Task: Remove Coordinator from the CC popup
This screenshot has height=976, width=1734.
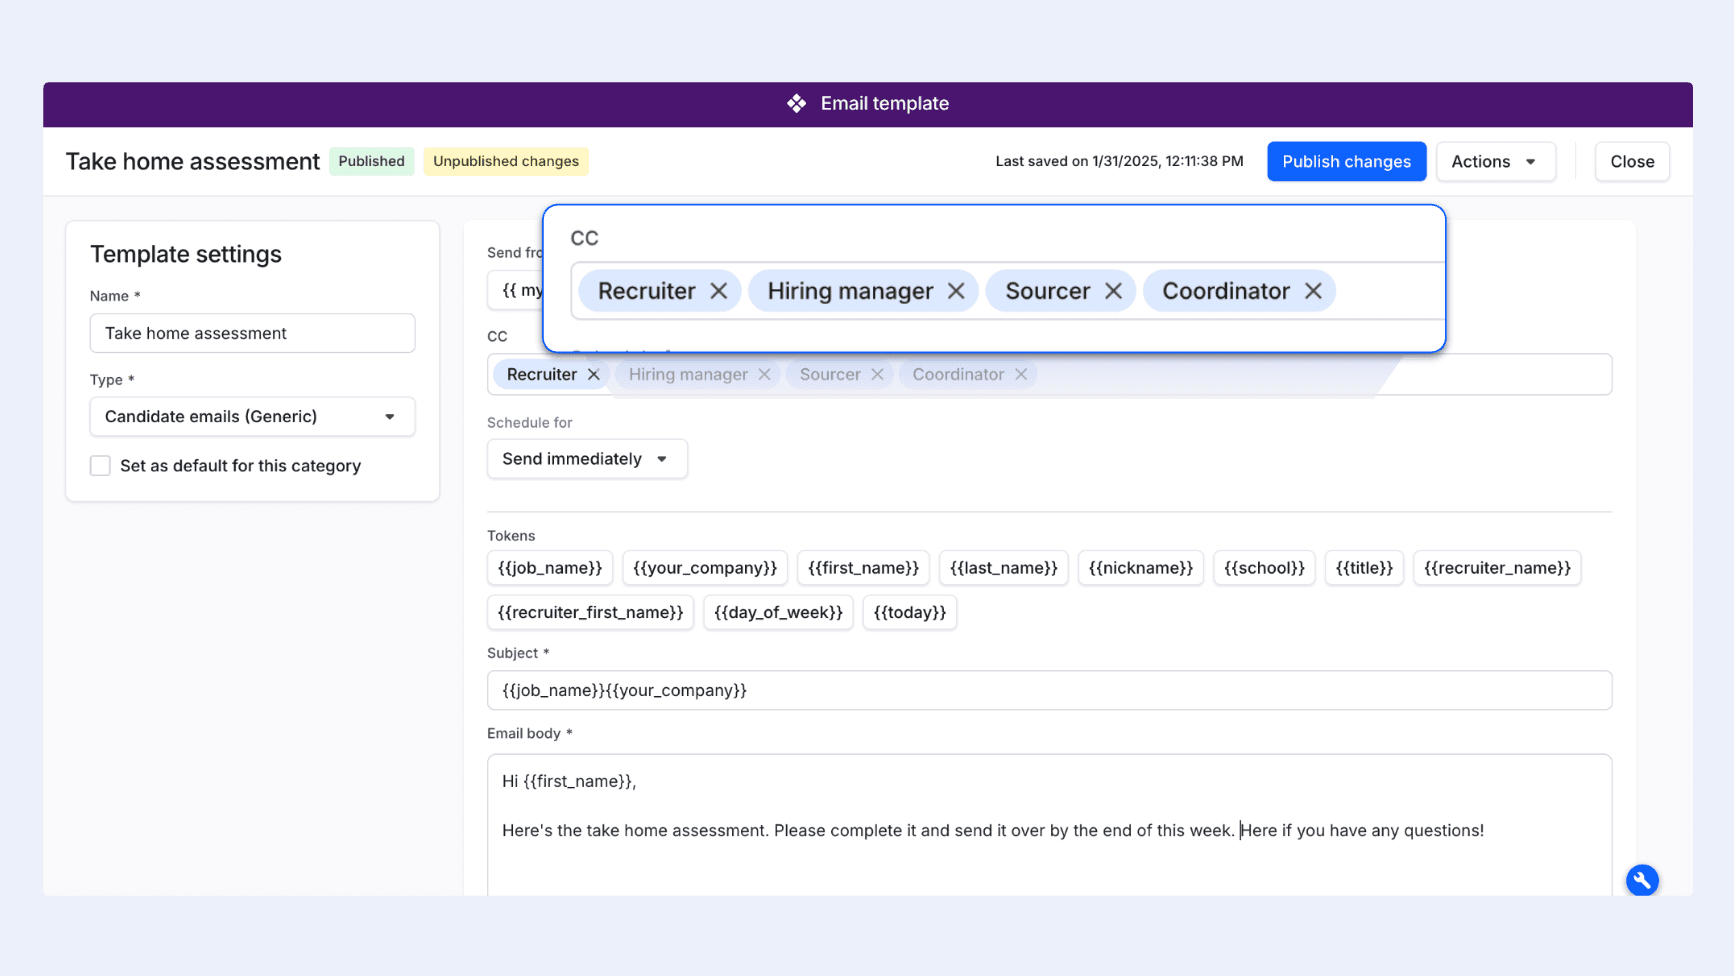Action: [1313, 290]
